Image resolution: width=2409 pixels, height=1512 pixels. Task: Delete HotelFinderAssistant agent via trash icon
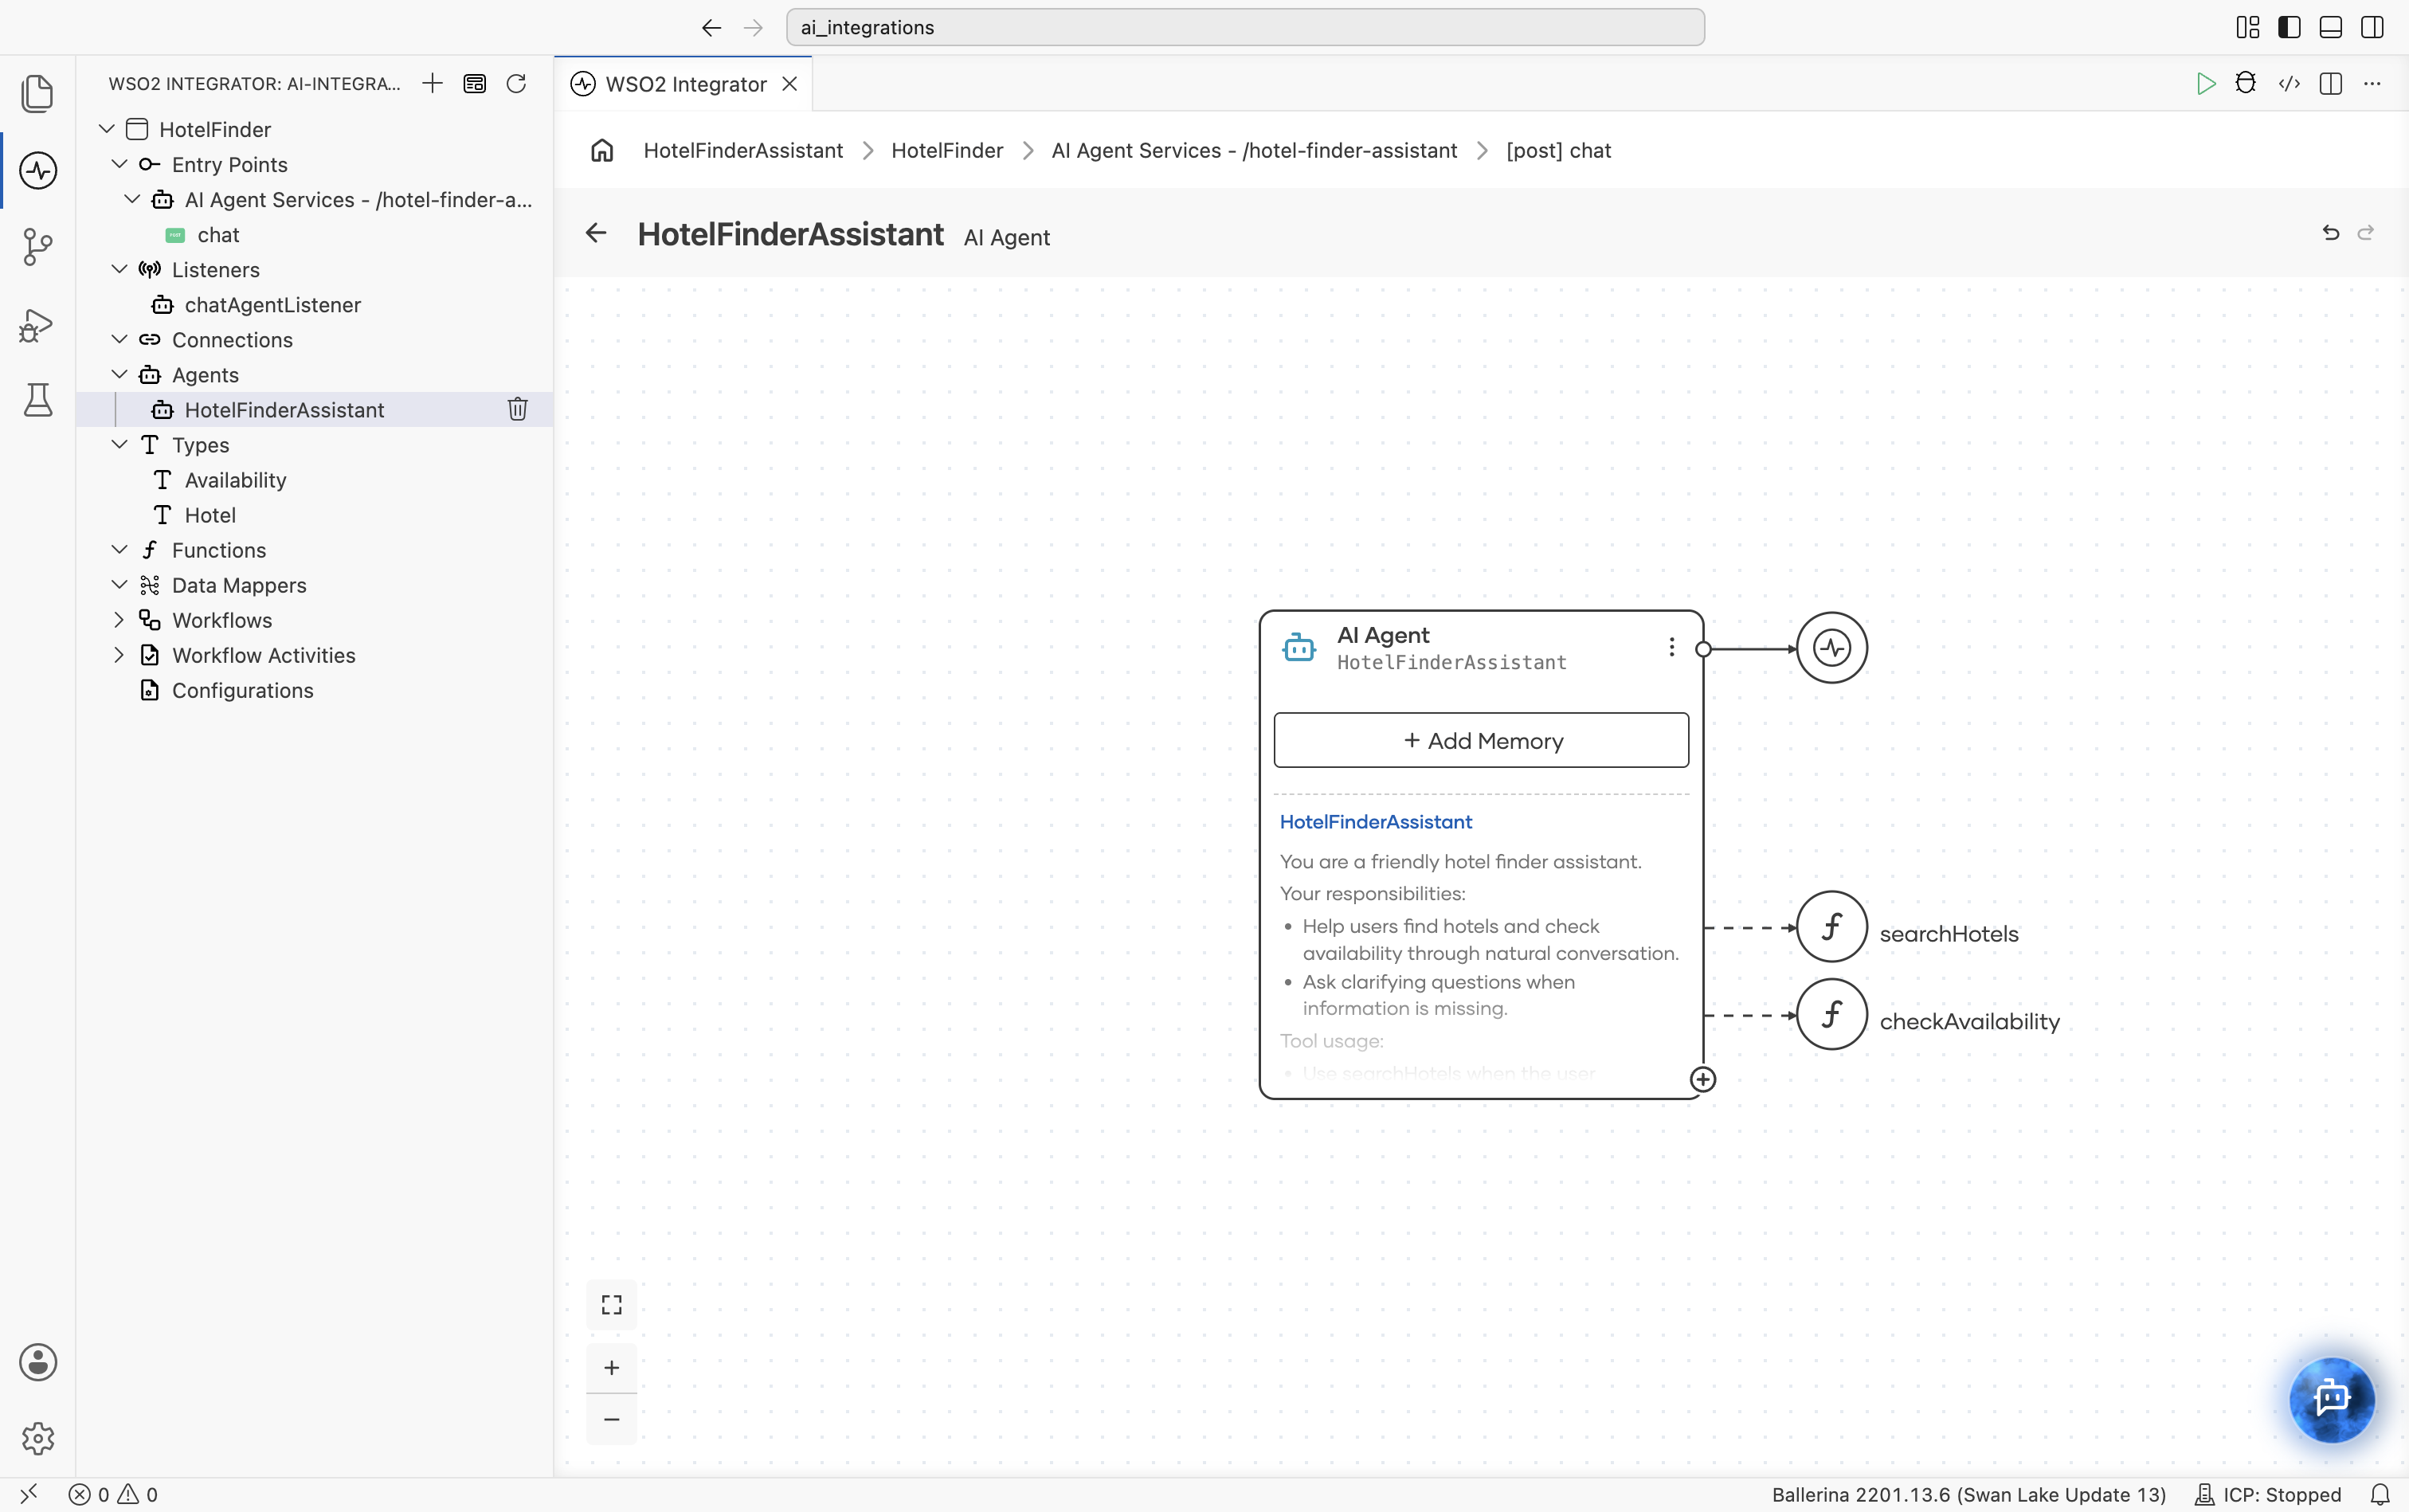tap(518, 409)
